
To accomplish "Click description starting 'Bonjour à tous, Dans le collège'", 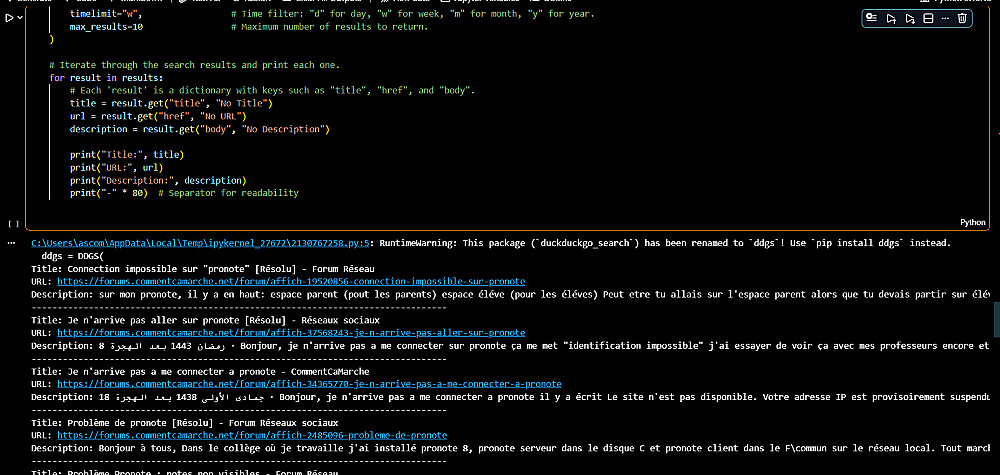I will tap(510, 448).
